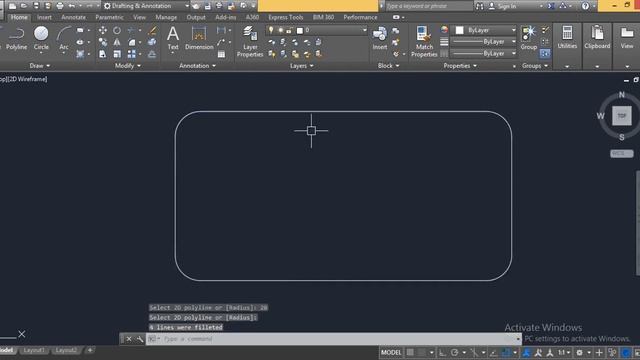Screen dimensions: 640x360
Task: Select the Dimension tool
Action: click(x=199, y=38)
